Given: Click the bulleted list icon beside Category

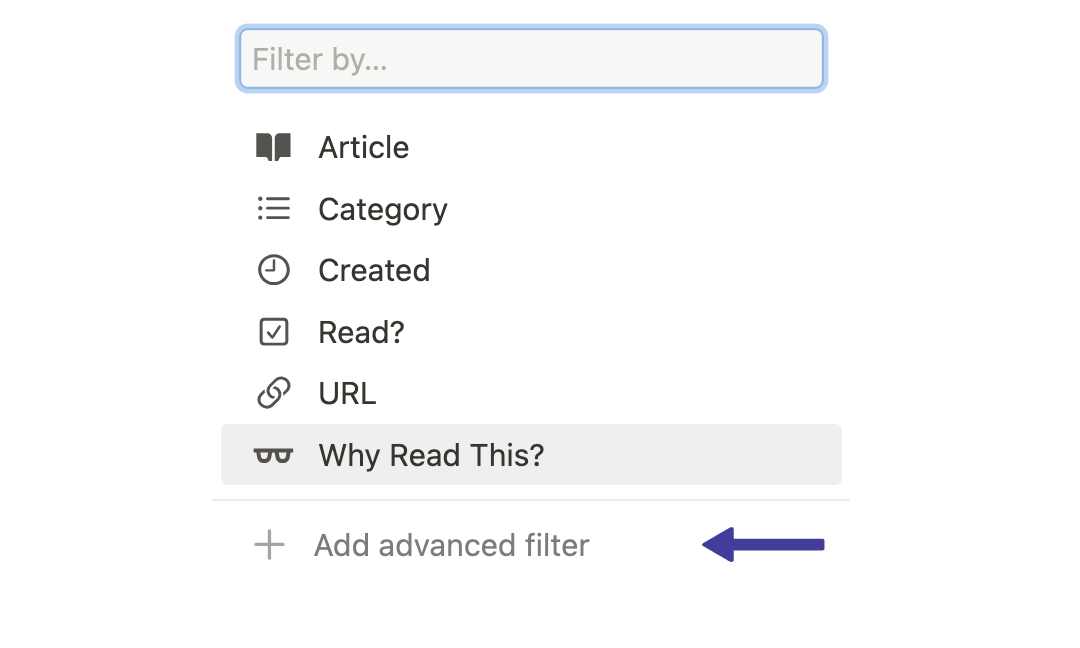Looking at the screenshot, I should click(272, 209).
